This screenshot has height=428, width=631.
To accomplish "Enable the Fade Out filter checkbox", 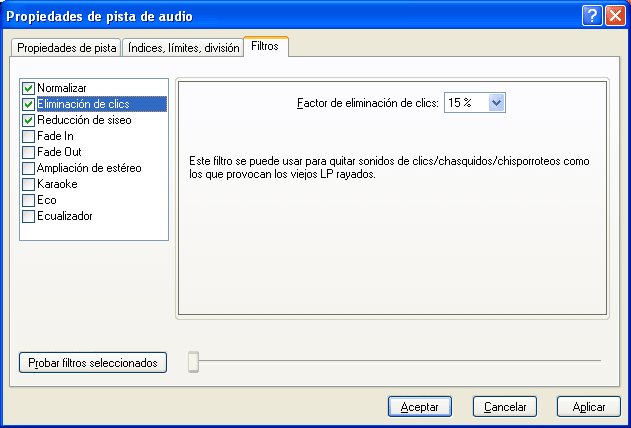I will pos(29,152).
